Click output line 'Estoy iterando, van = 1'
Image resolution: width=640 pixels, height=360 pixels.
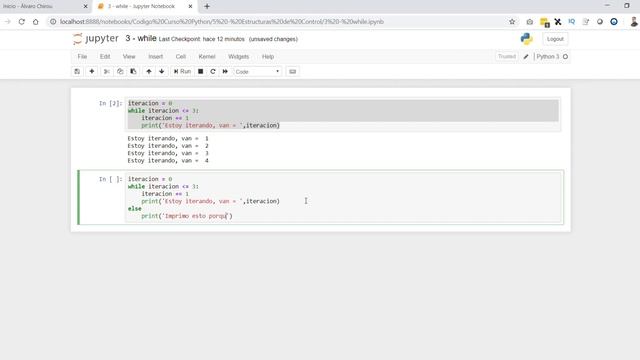[168, 138]
